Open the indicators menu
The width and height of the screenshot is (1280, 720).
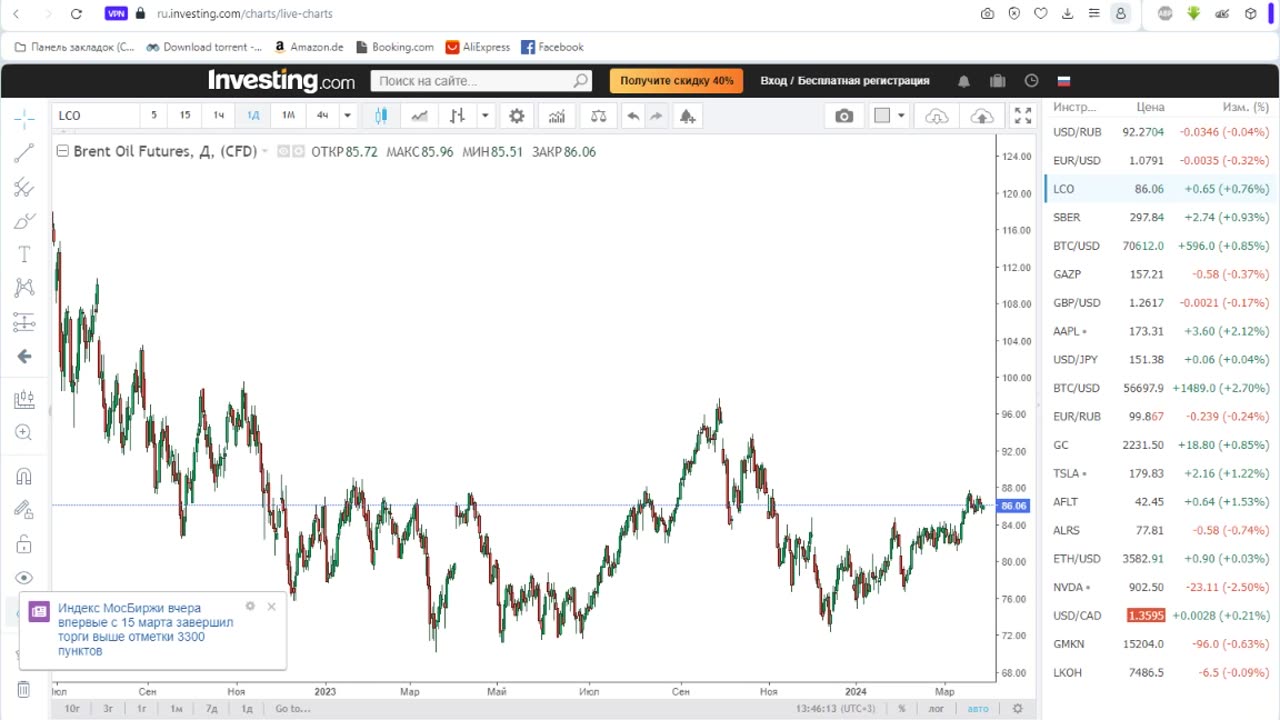coord(557,116)
